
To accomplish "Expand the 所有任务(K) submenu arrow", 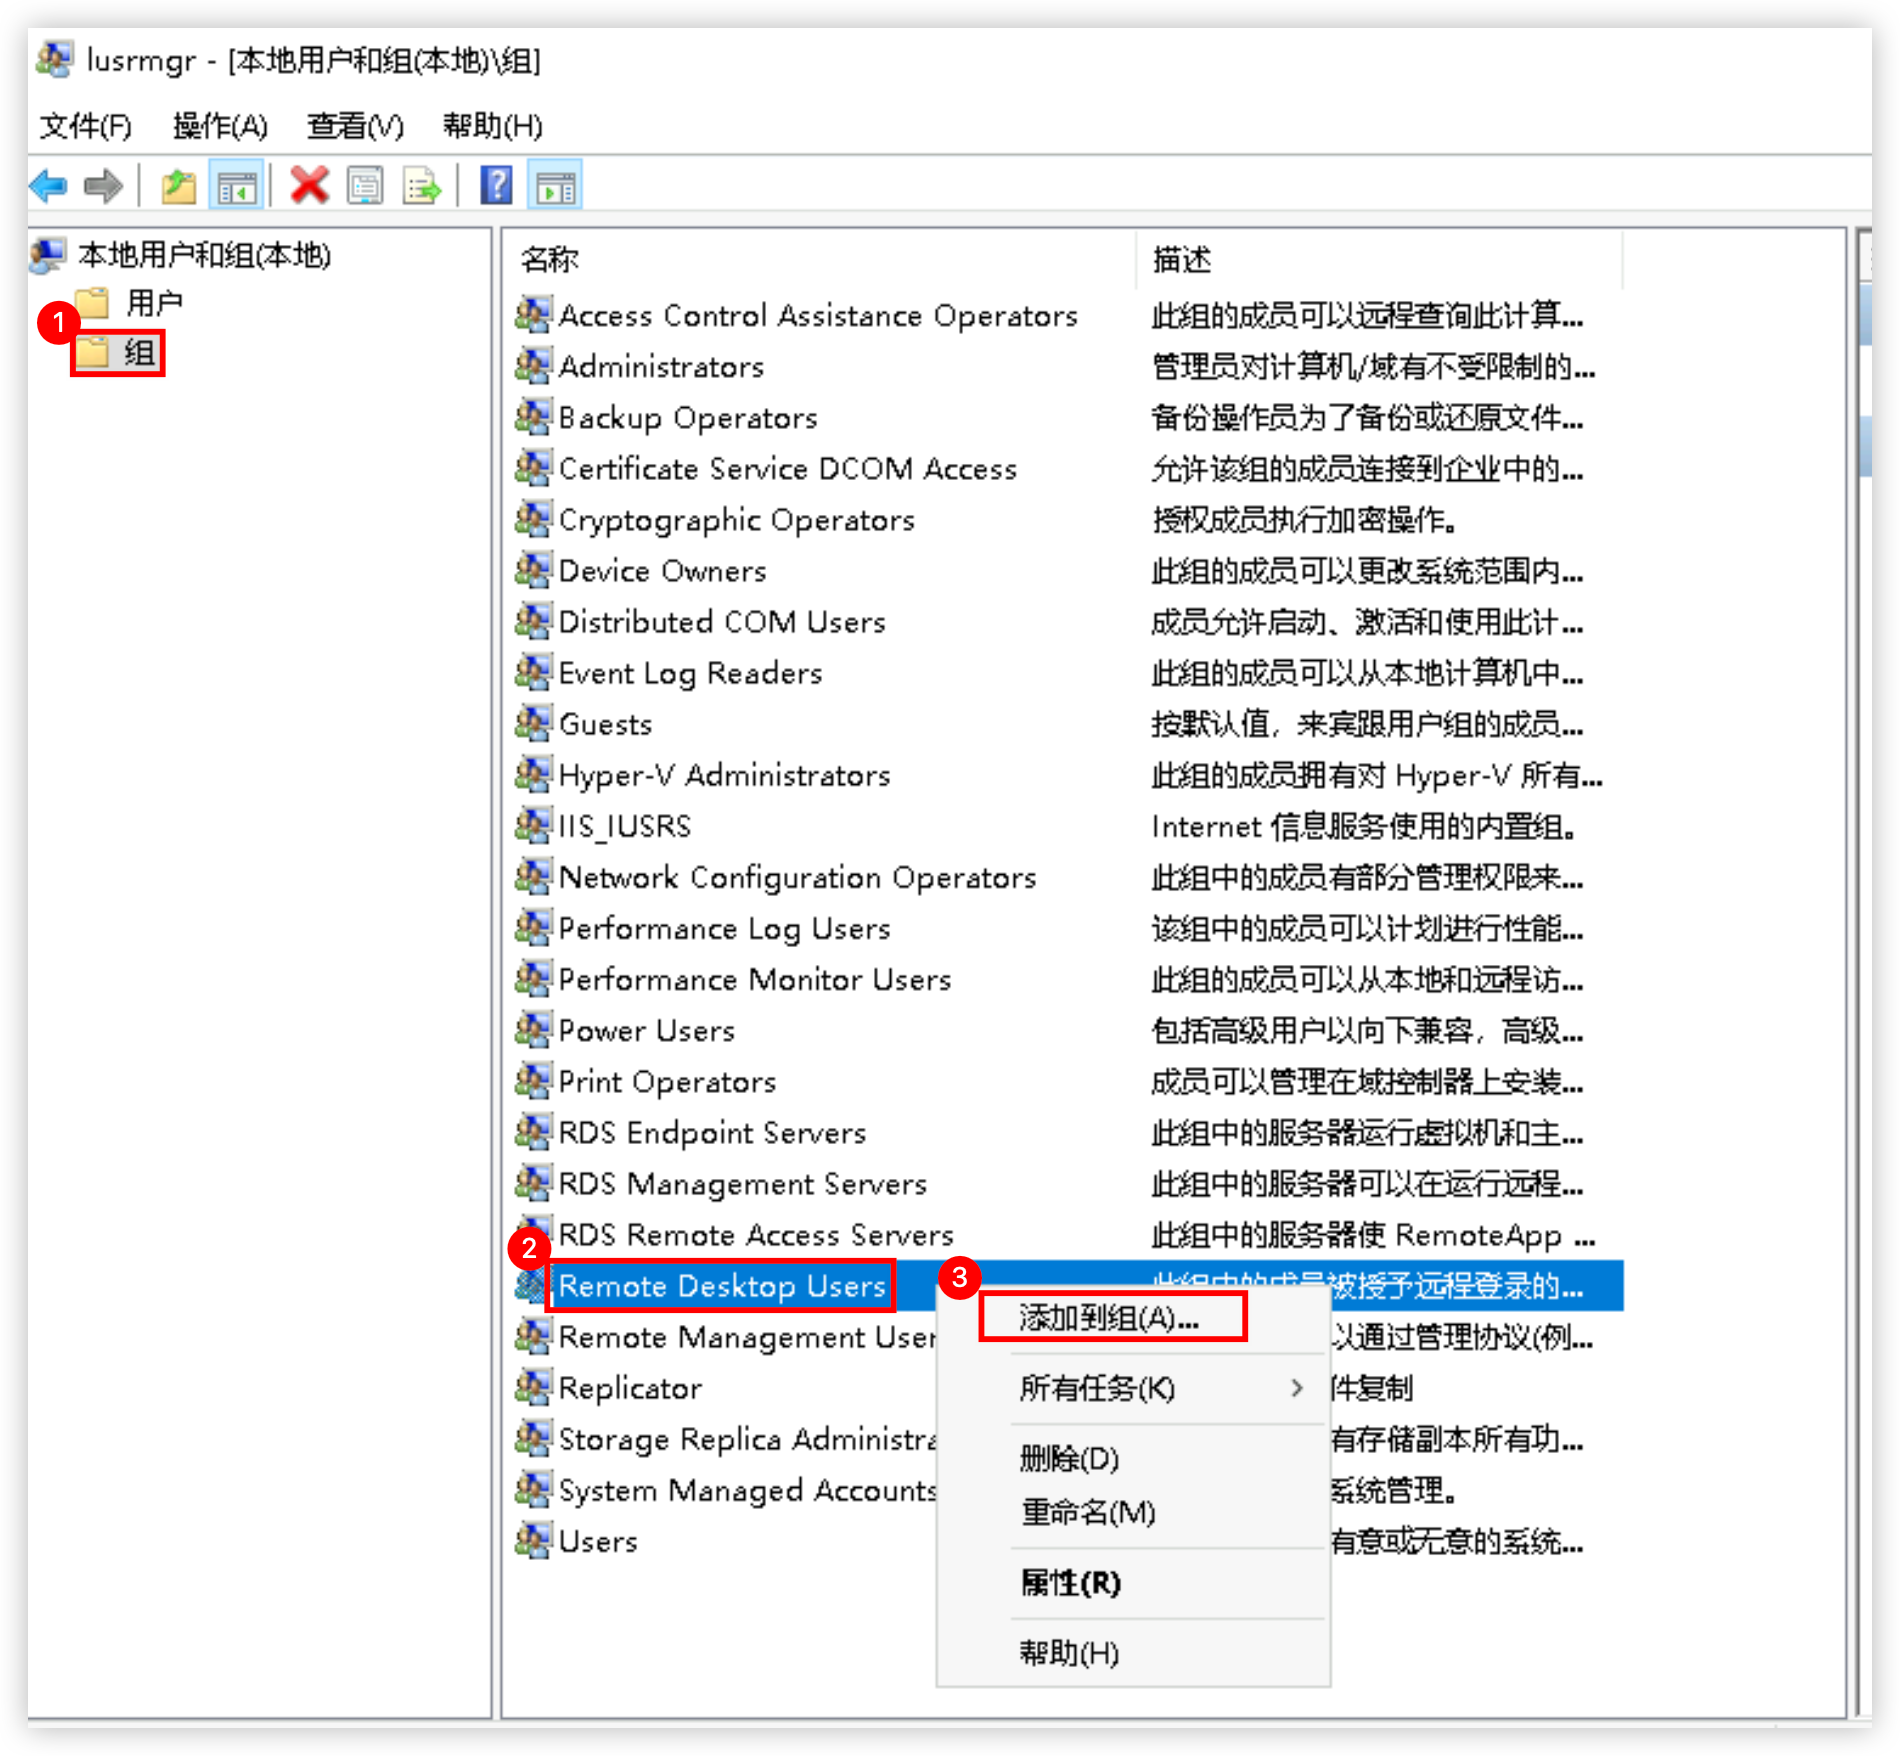I will click(1296, 1388).
